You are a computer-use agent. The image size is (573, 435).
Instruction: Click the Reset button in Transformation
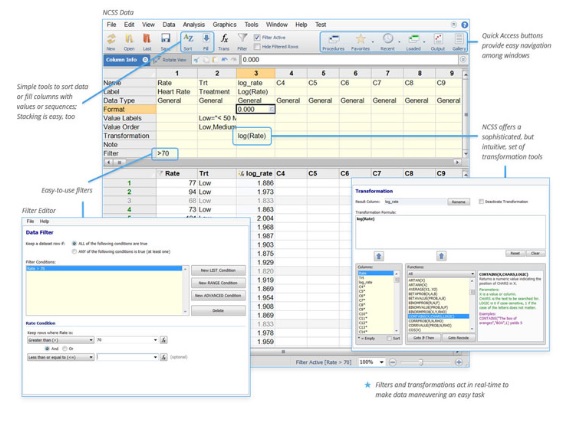pos(515,253)
